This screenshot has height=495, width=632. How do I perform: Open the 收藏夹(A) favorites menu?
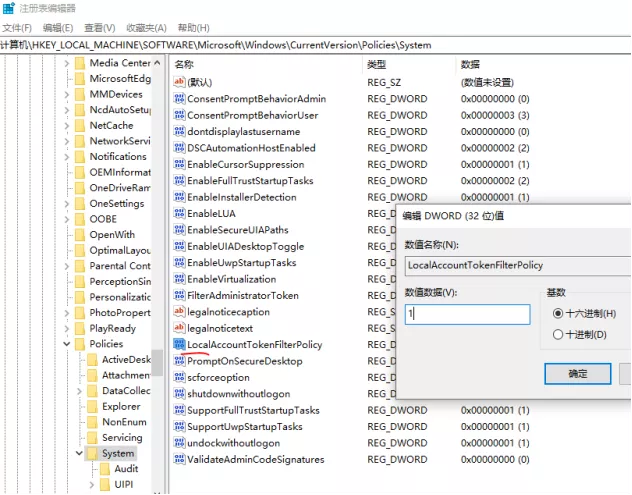pos(146,28)
